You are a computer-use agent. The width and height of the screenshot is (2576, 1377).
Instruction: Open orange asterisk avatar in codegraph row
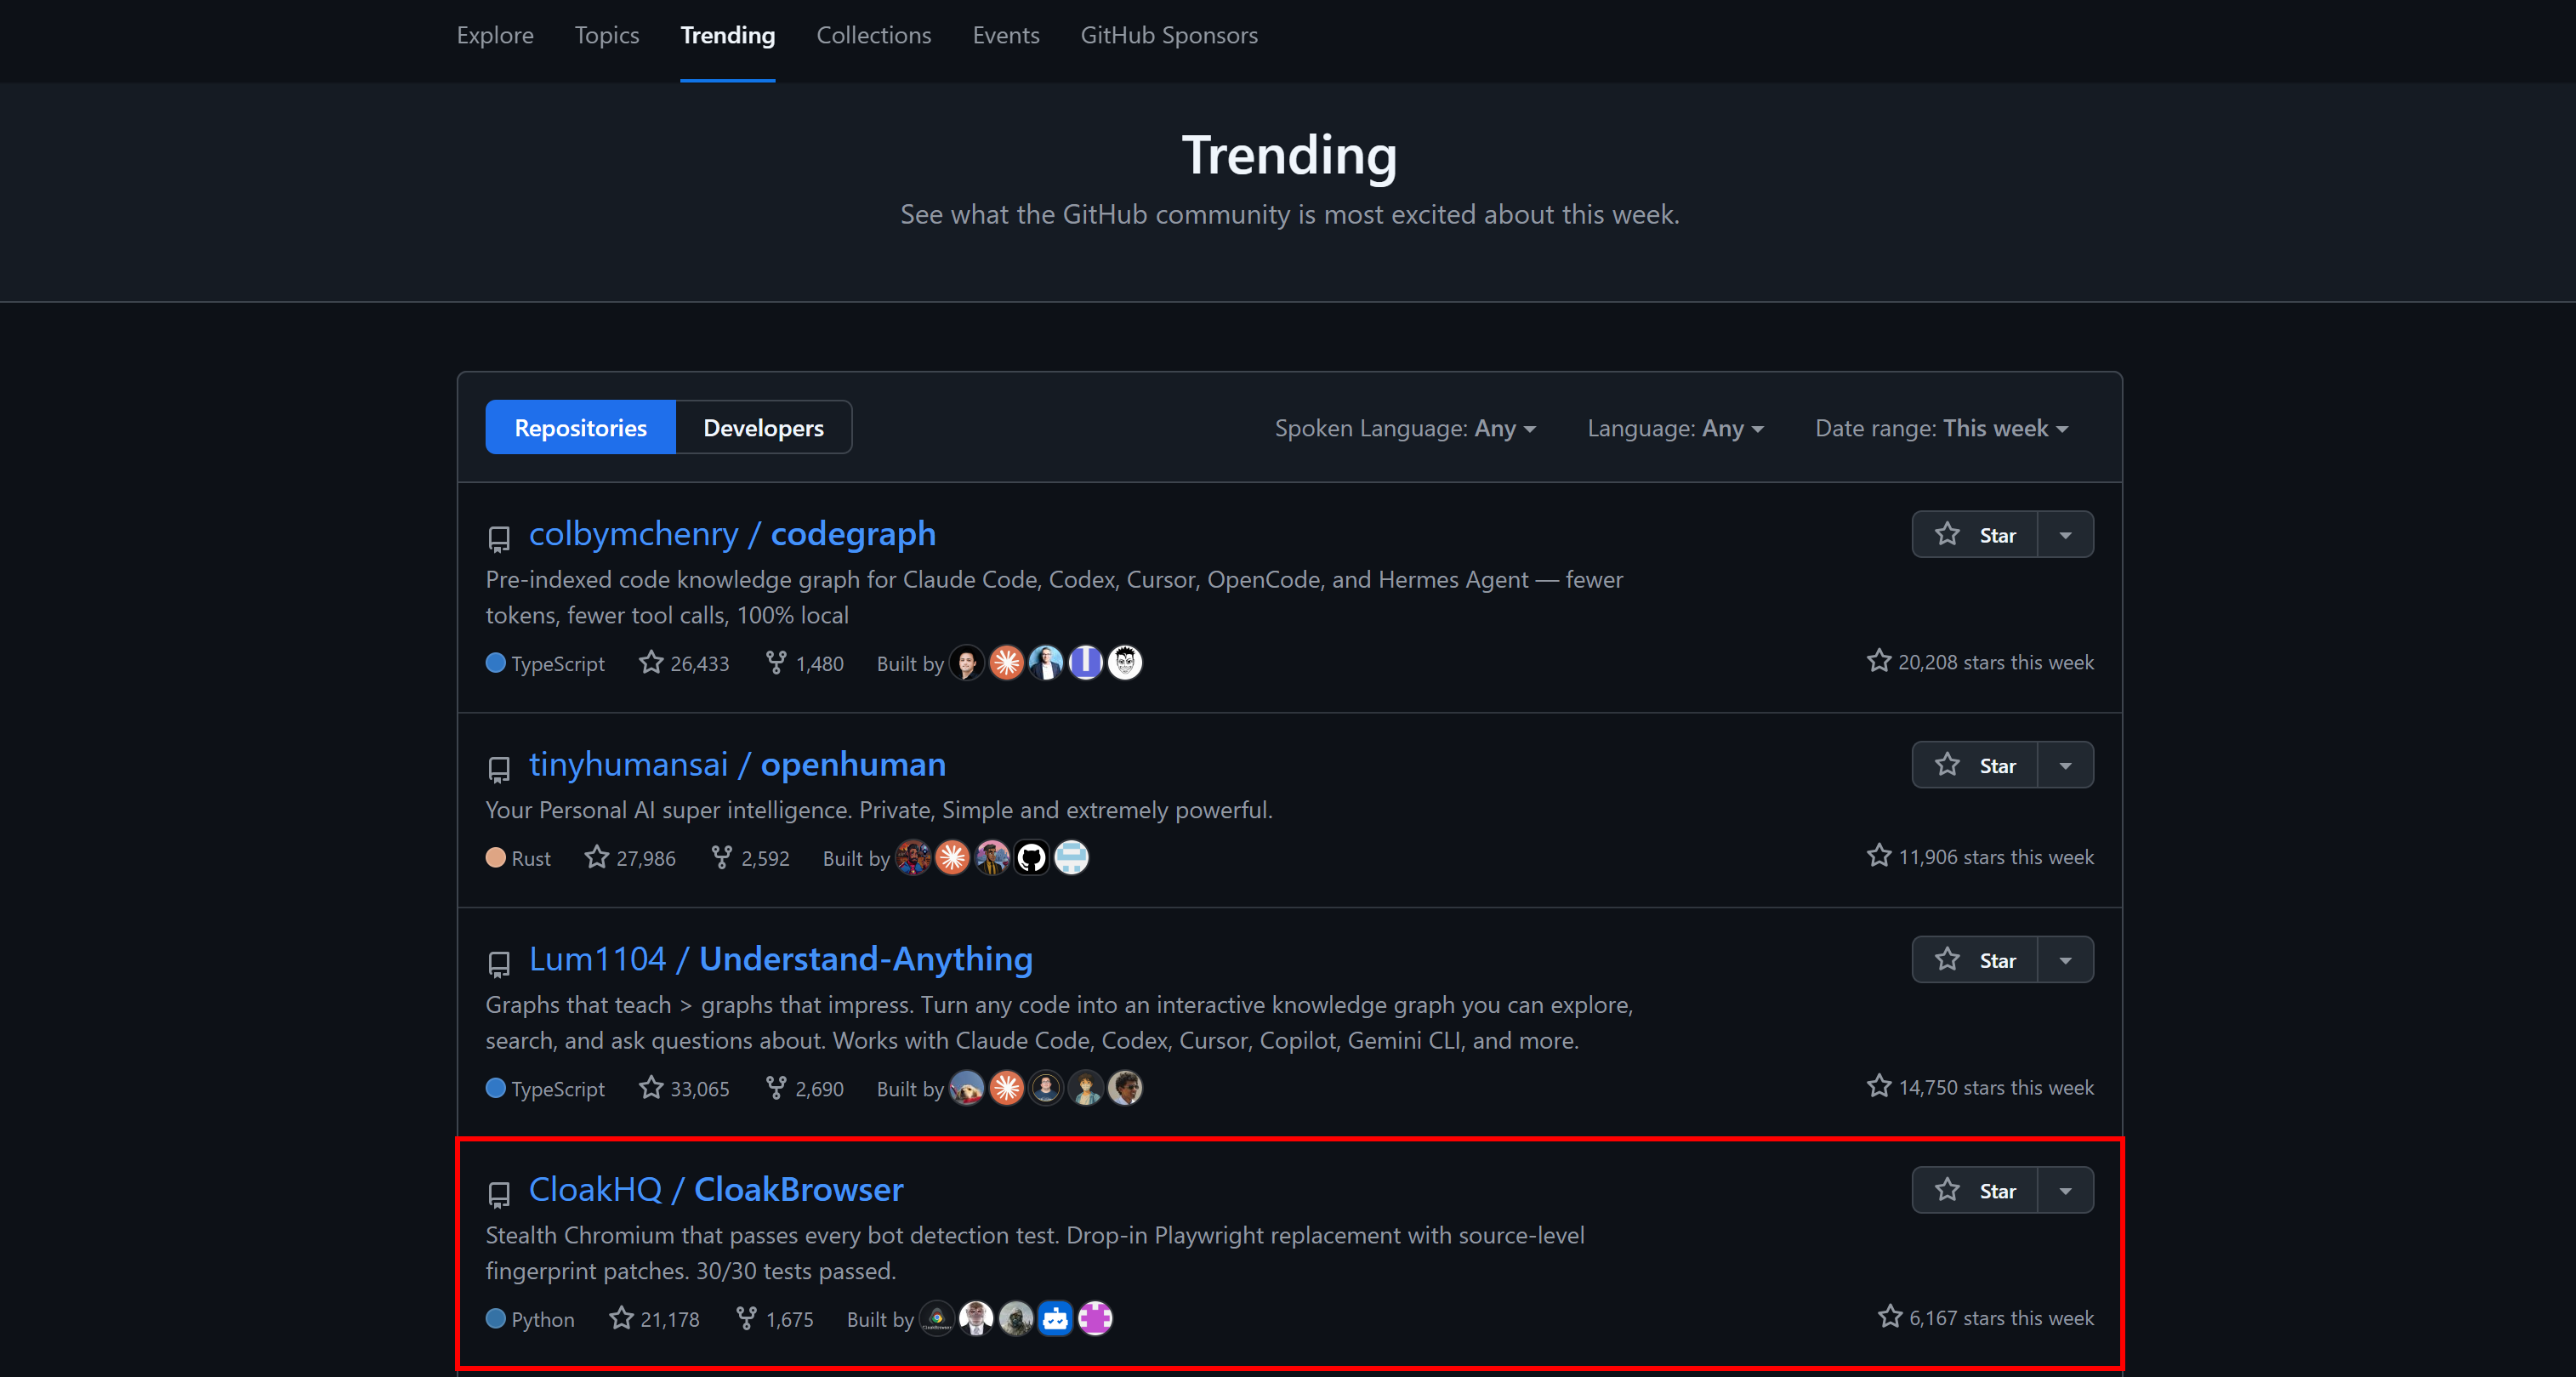point(1007,662)
